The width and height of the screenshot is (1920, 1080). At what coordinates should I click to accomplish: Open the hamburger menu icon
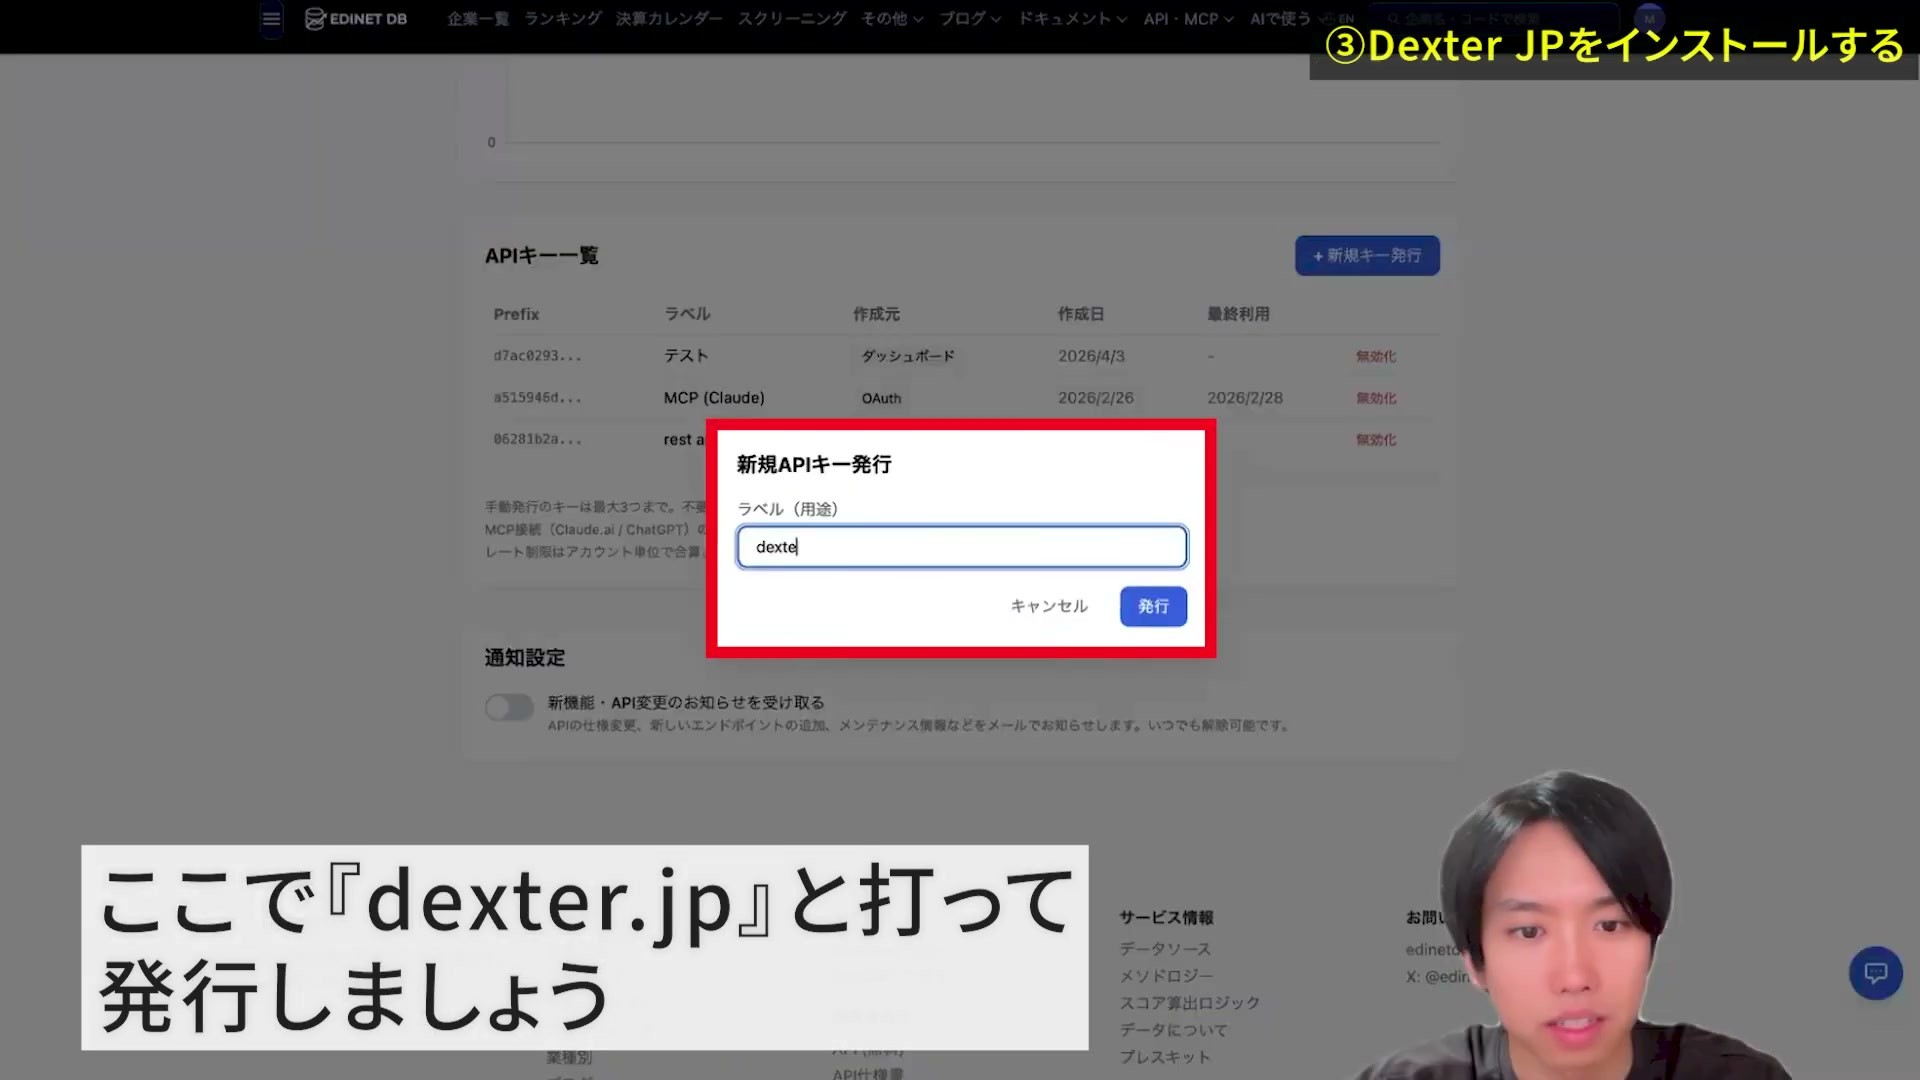coord(271,19)
